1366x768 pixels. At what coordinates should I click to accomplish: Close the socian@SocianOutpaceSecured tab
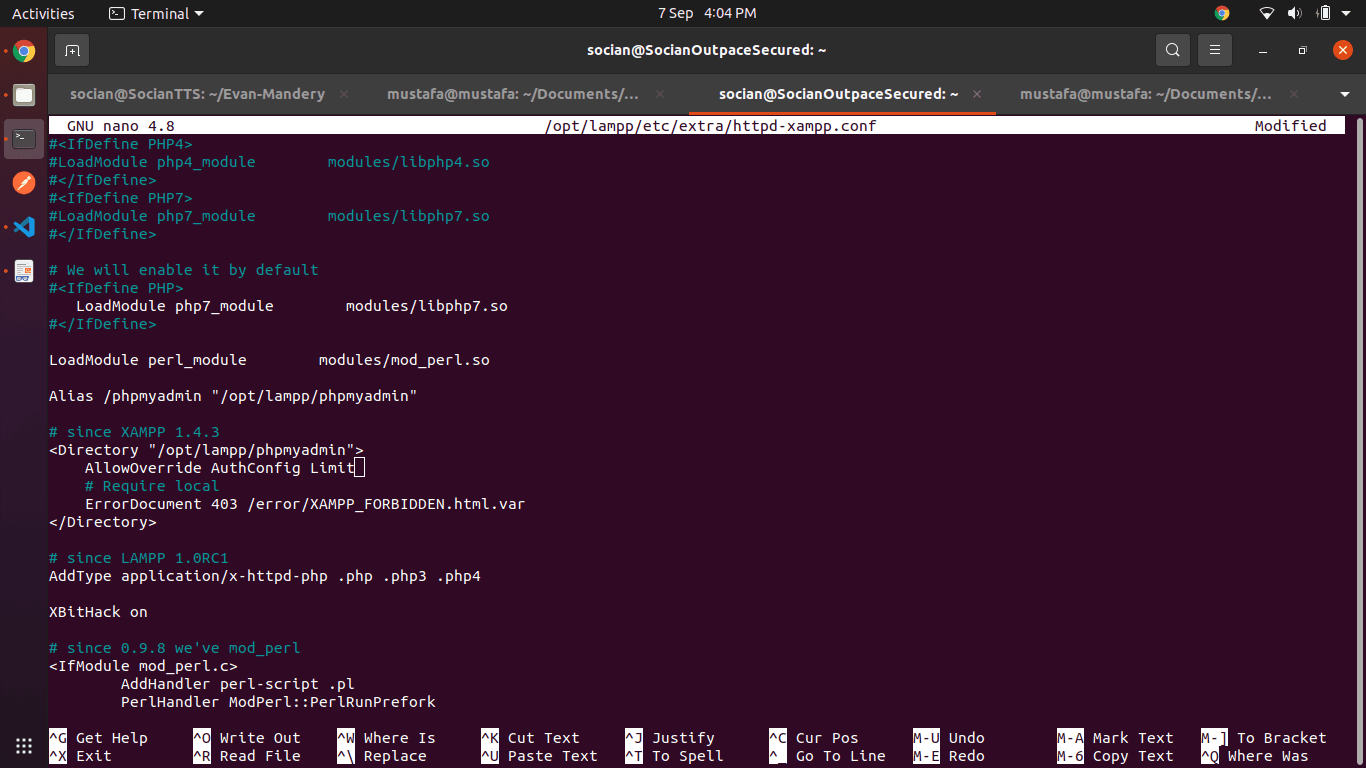click(x=977, y=94)
